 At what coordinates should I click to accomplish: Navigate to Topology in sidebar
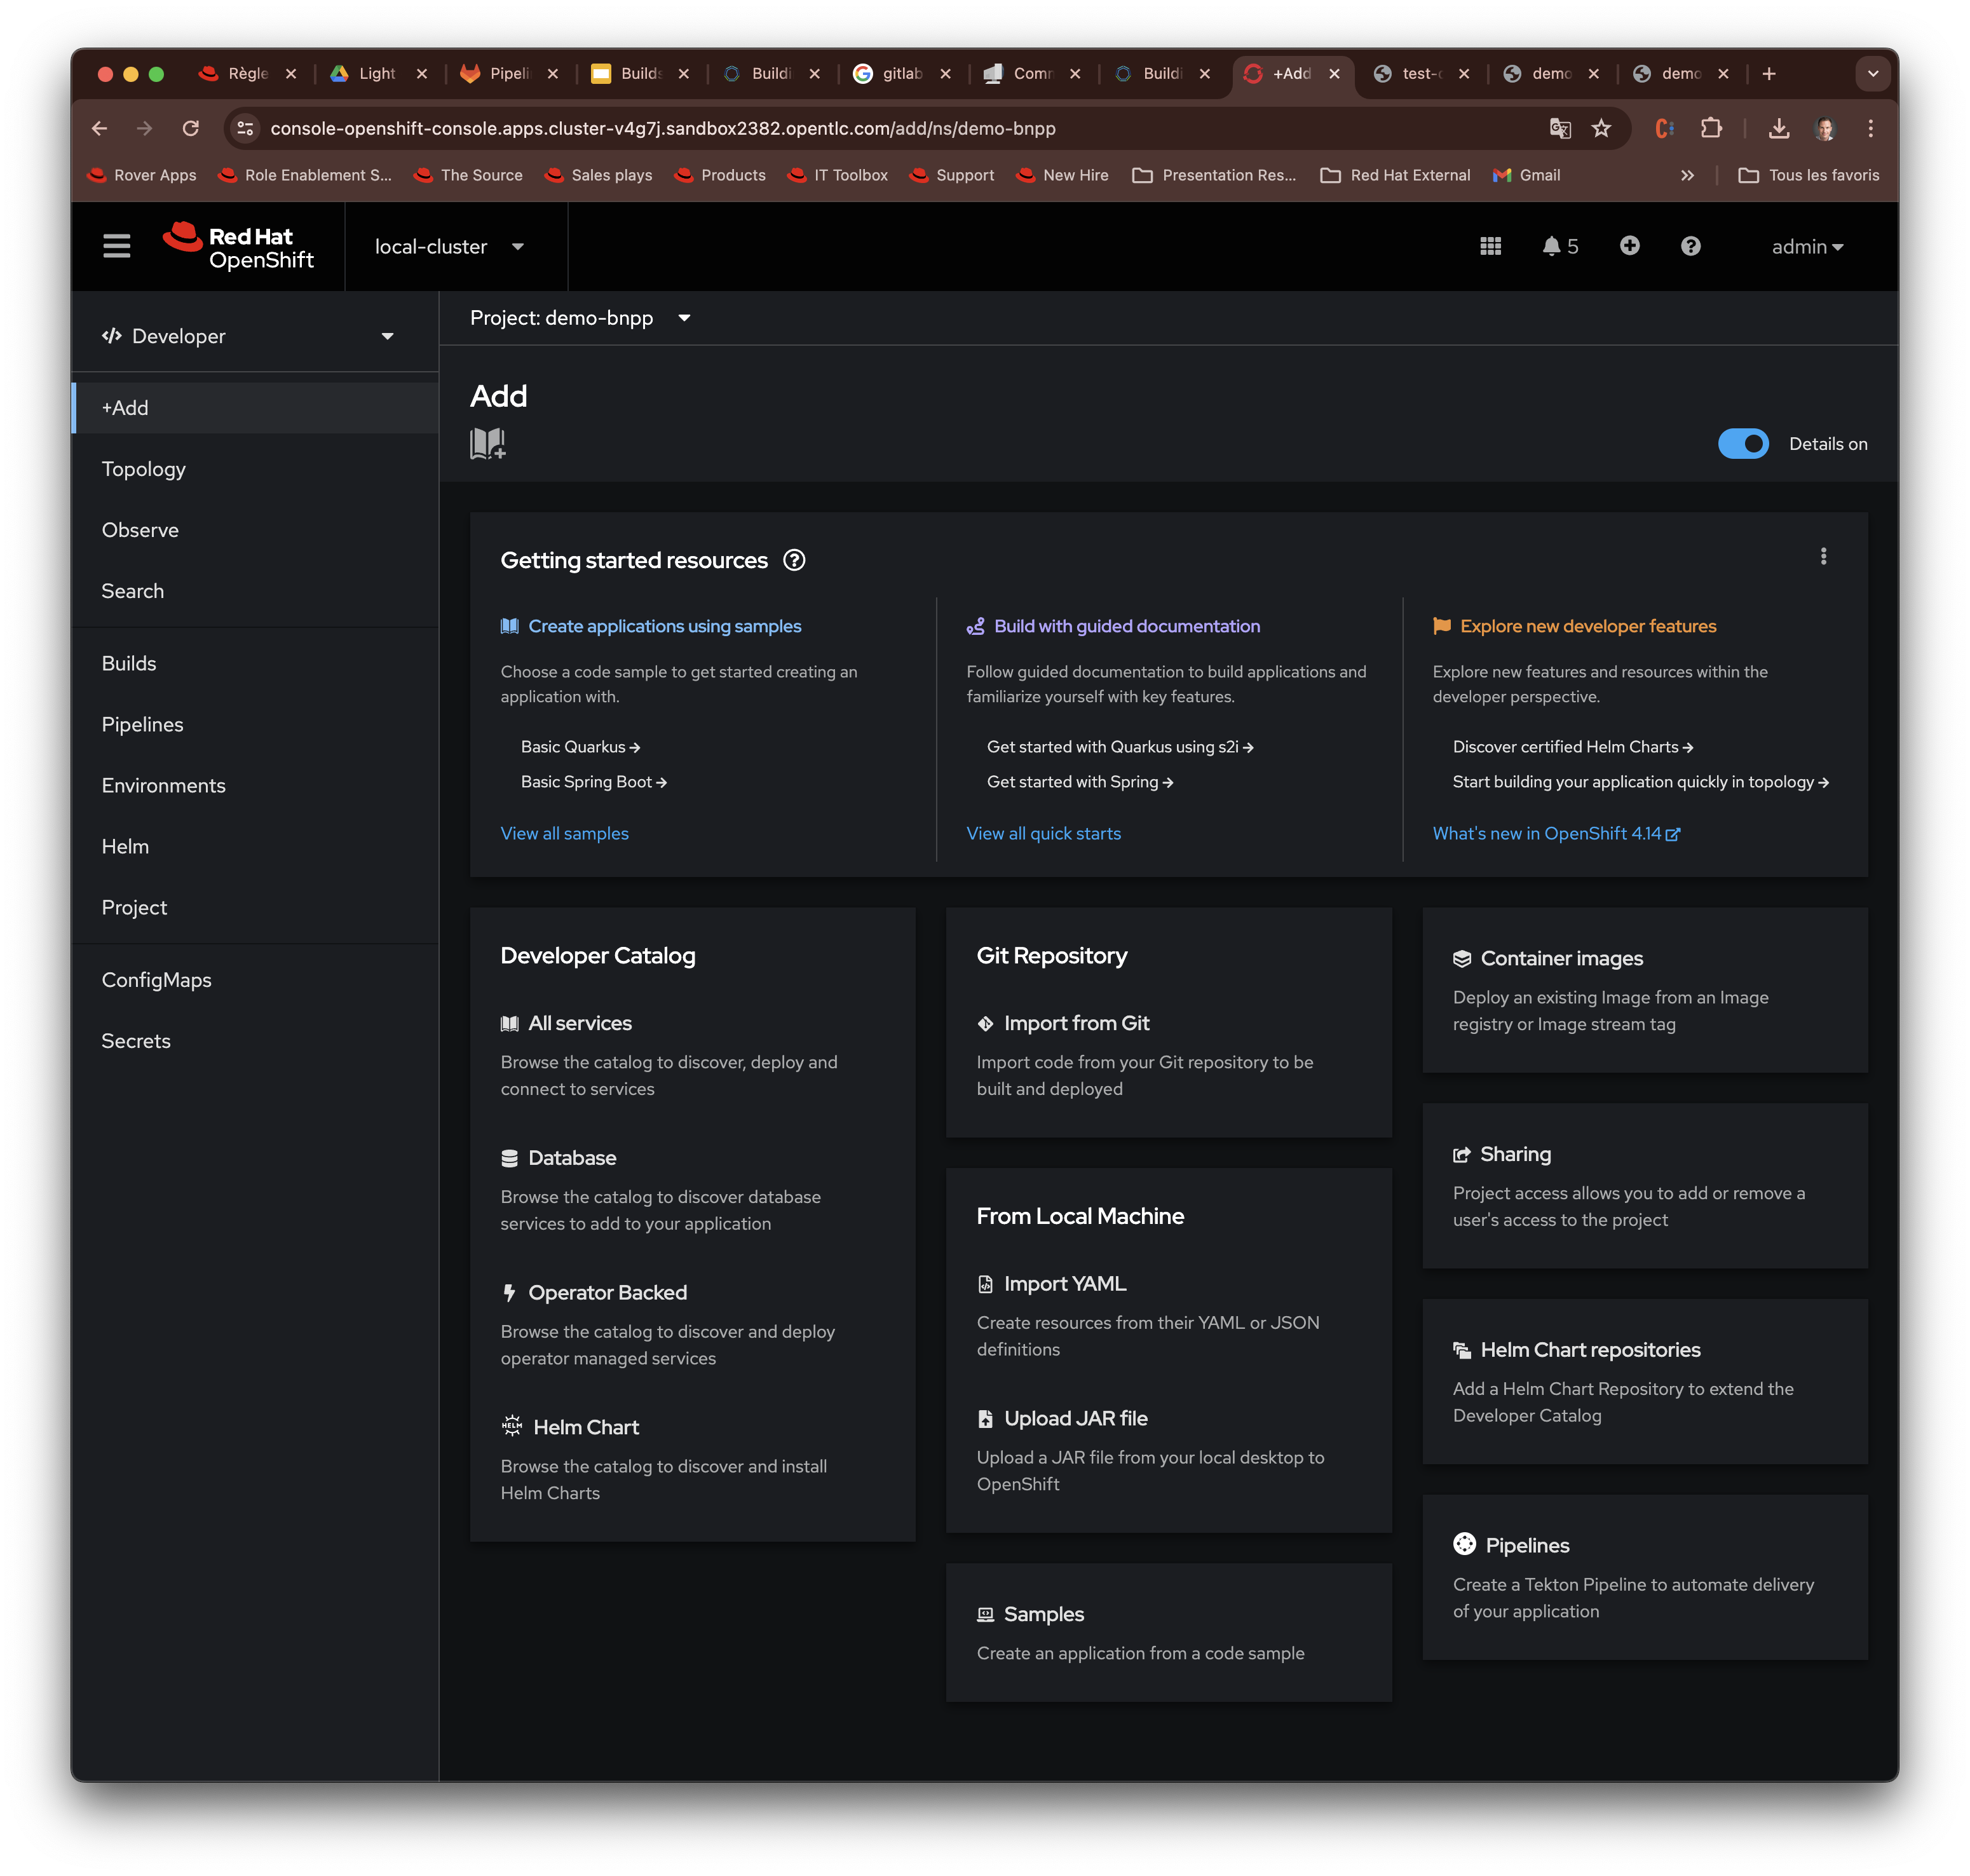point(144,469)
